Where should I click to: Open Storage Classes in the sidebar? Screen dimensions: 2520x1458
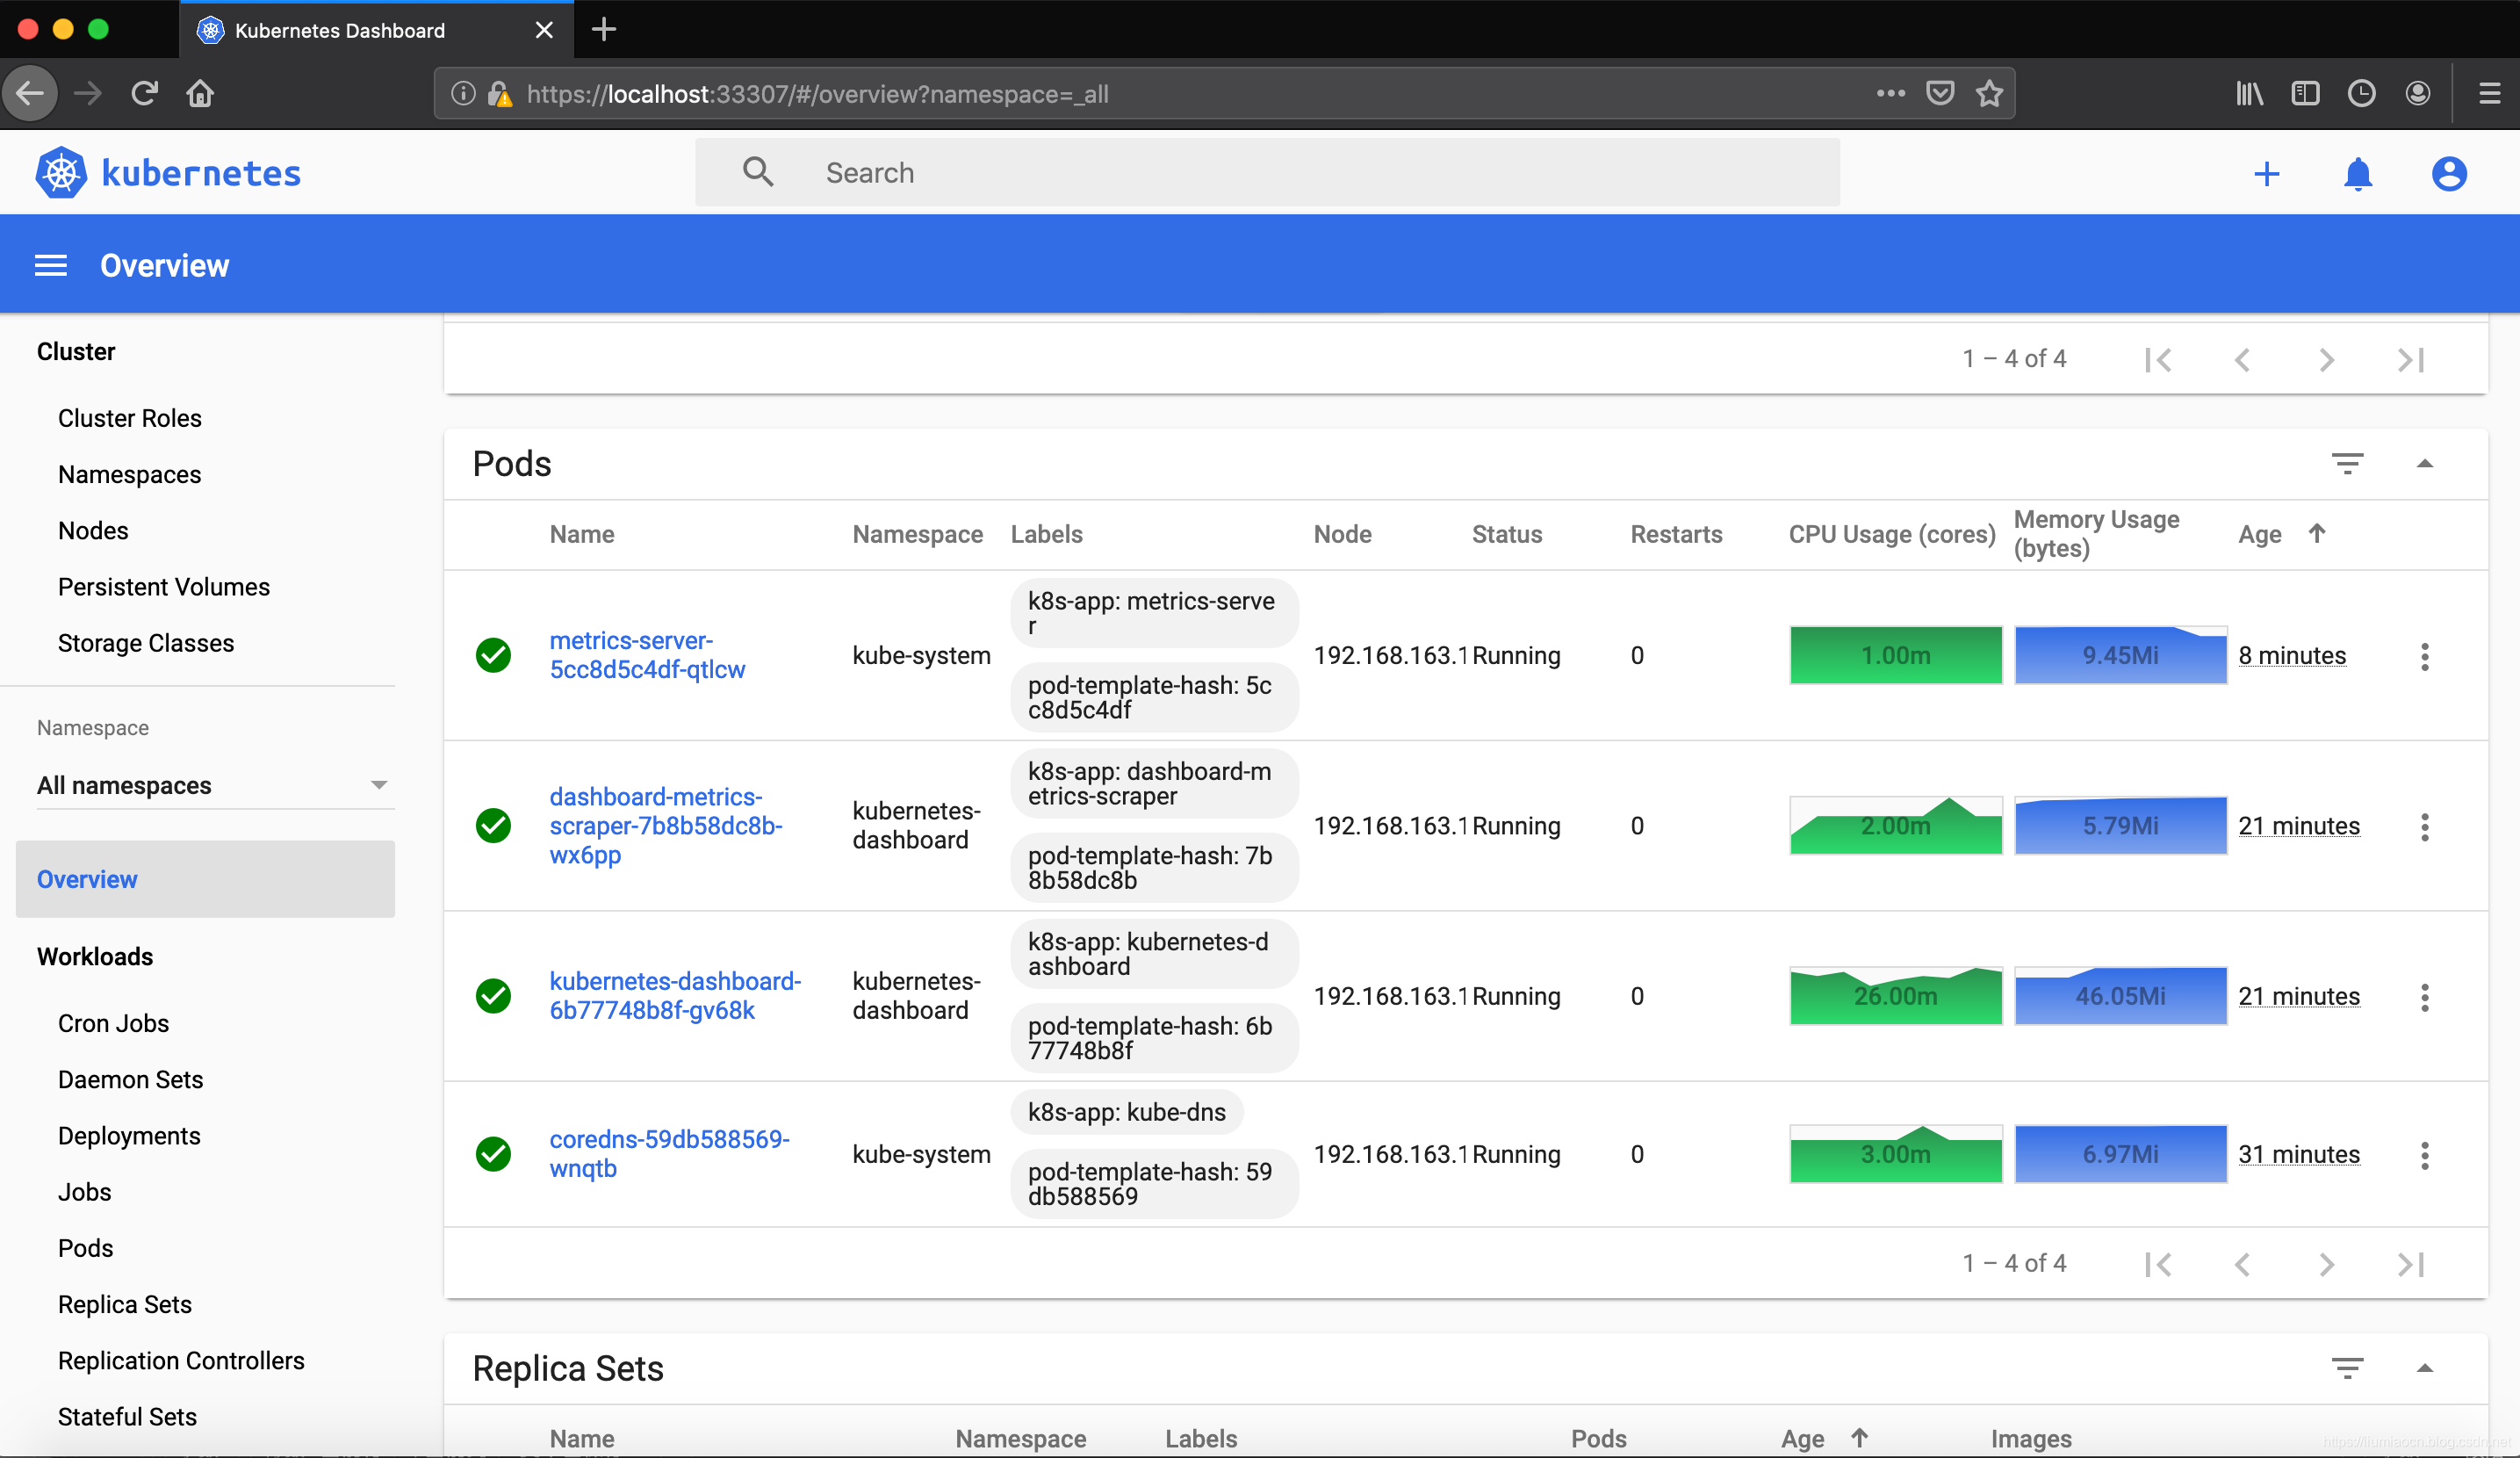point(146,642)
